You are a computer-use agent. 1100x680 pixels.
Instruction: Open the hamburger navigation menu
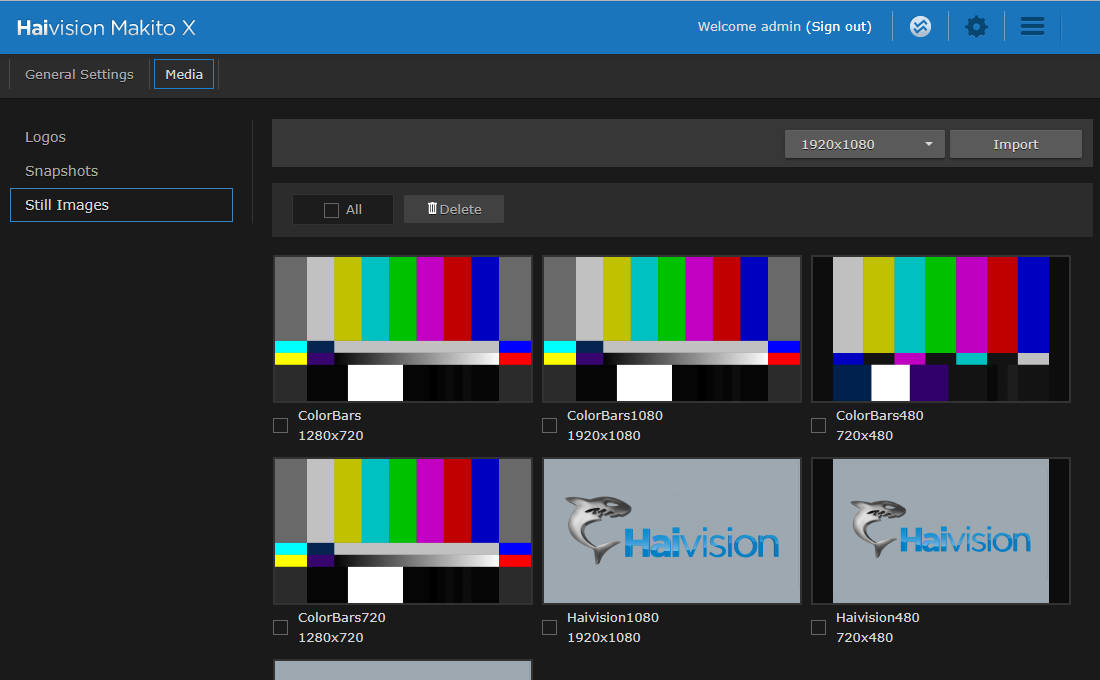click(1032, 26)
